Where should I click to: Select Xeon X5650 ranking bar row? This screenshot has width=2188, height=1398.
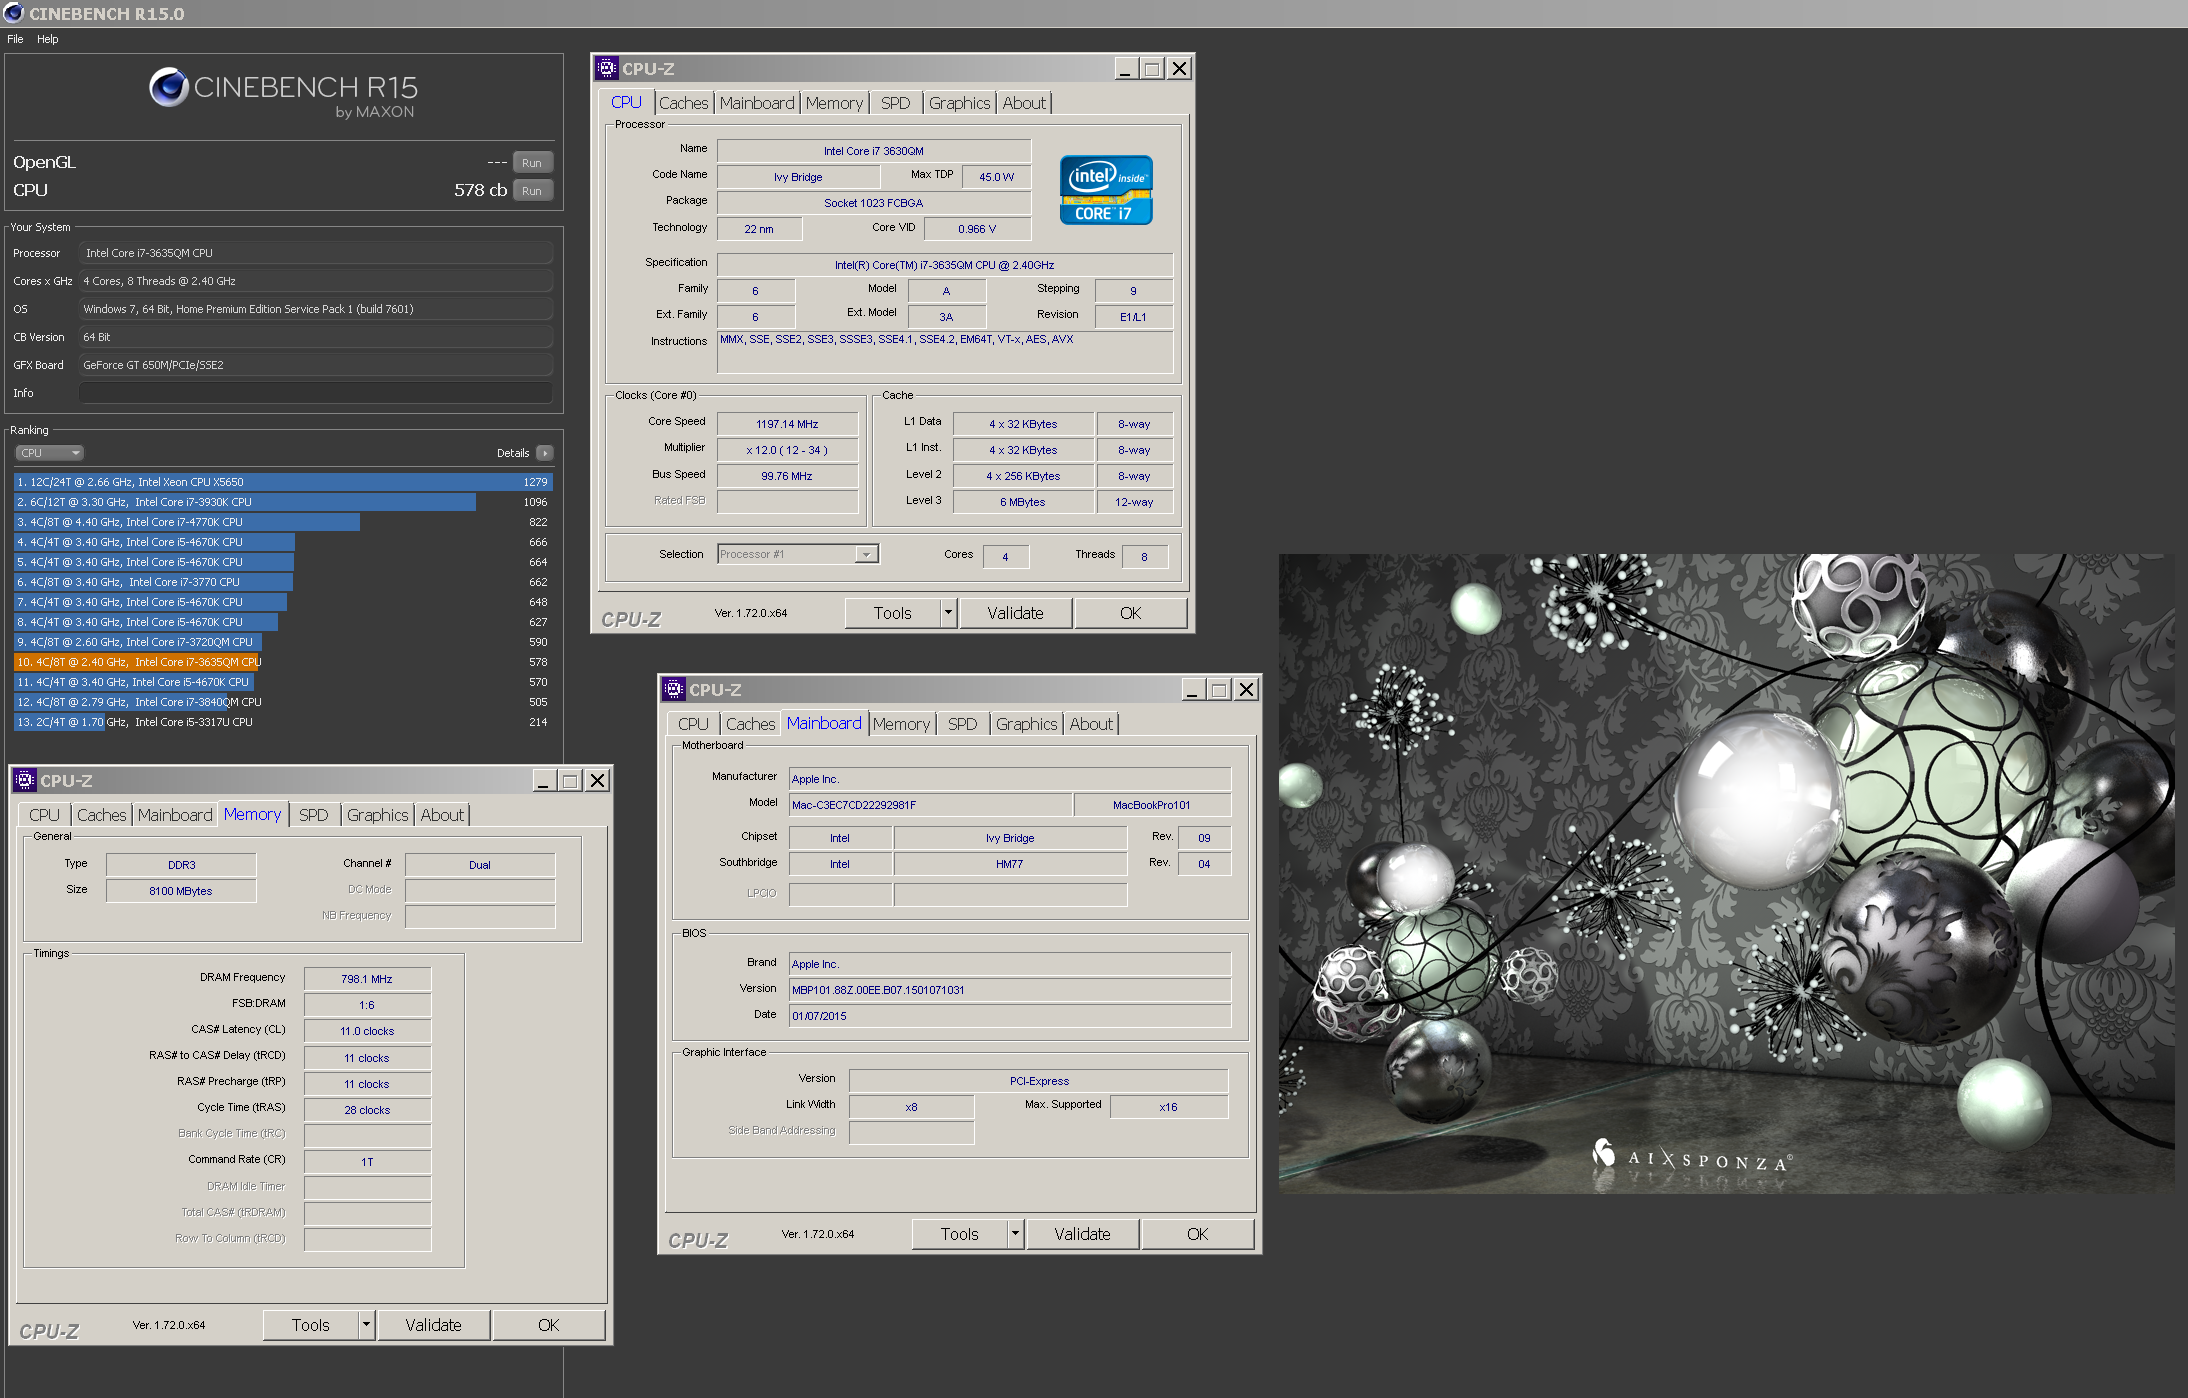point(283,482)
